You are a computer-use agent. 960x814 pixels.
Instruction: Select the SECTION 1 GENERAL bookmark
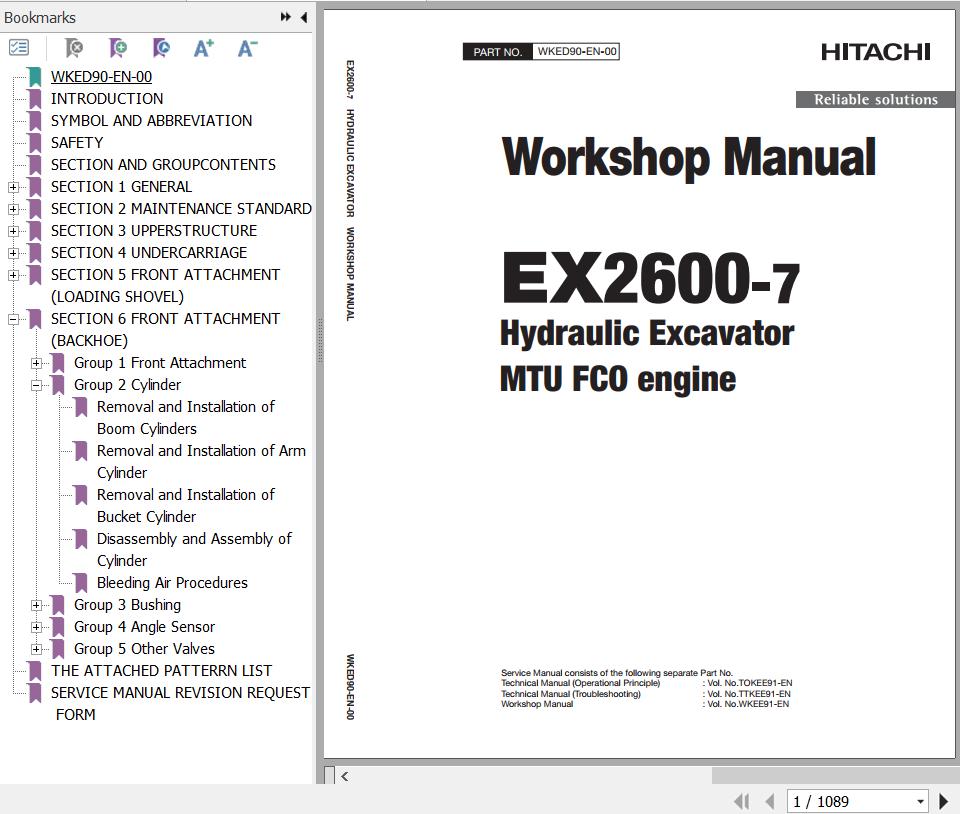coord(121,187)
